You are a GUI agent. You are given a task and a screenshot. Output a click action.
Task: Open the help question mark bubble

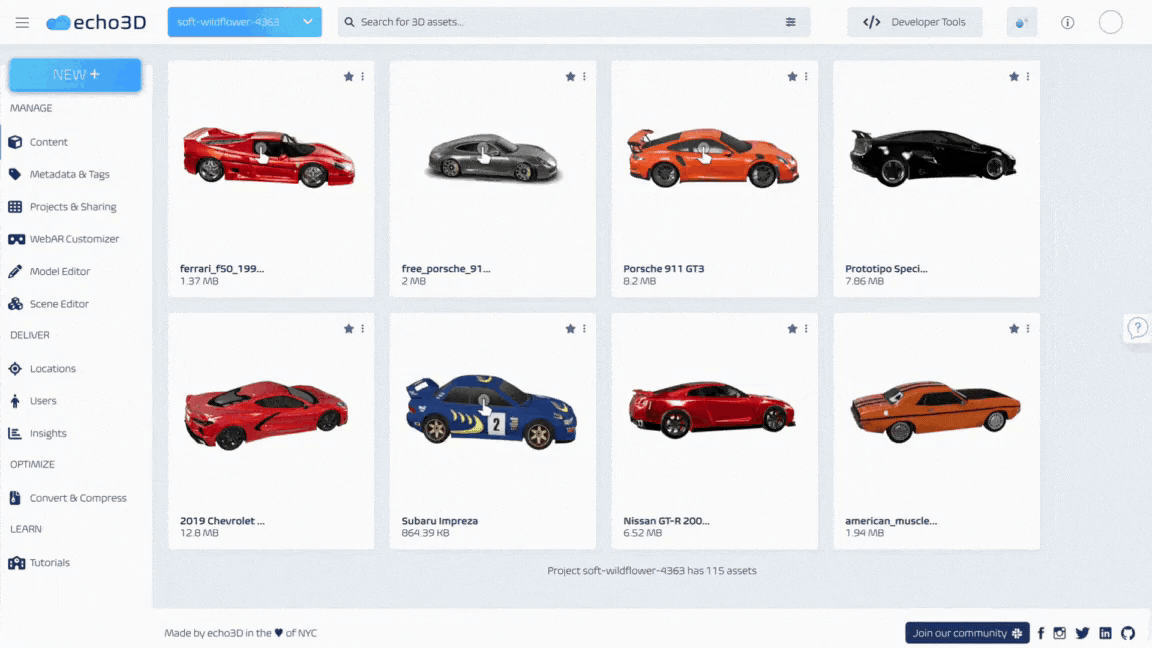pyautogui.click(x=1137, y=328)
